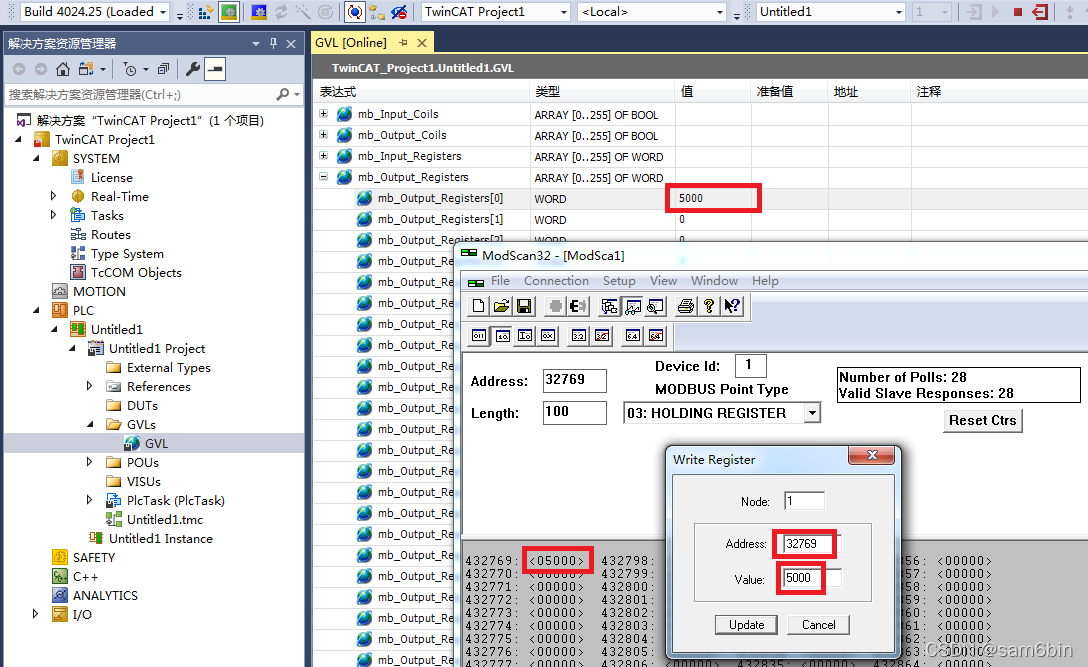This screenshot has width=1088, height=667.
Task: Select the Routes tree item
Action: [110, 235]
